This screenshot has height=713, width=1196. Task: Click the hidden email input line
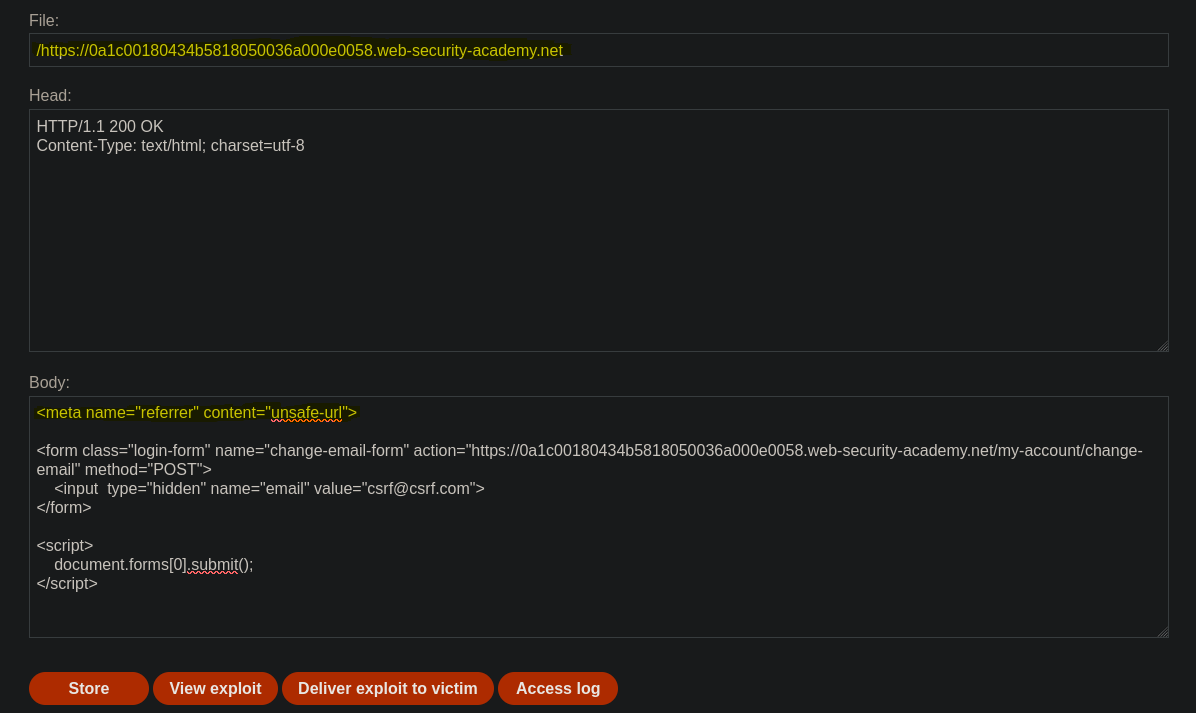click(269, 488)
